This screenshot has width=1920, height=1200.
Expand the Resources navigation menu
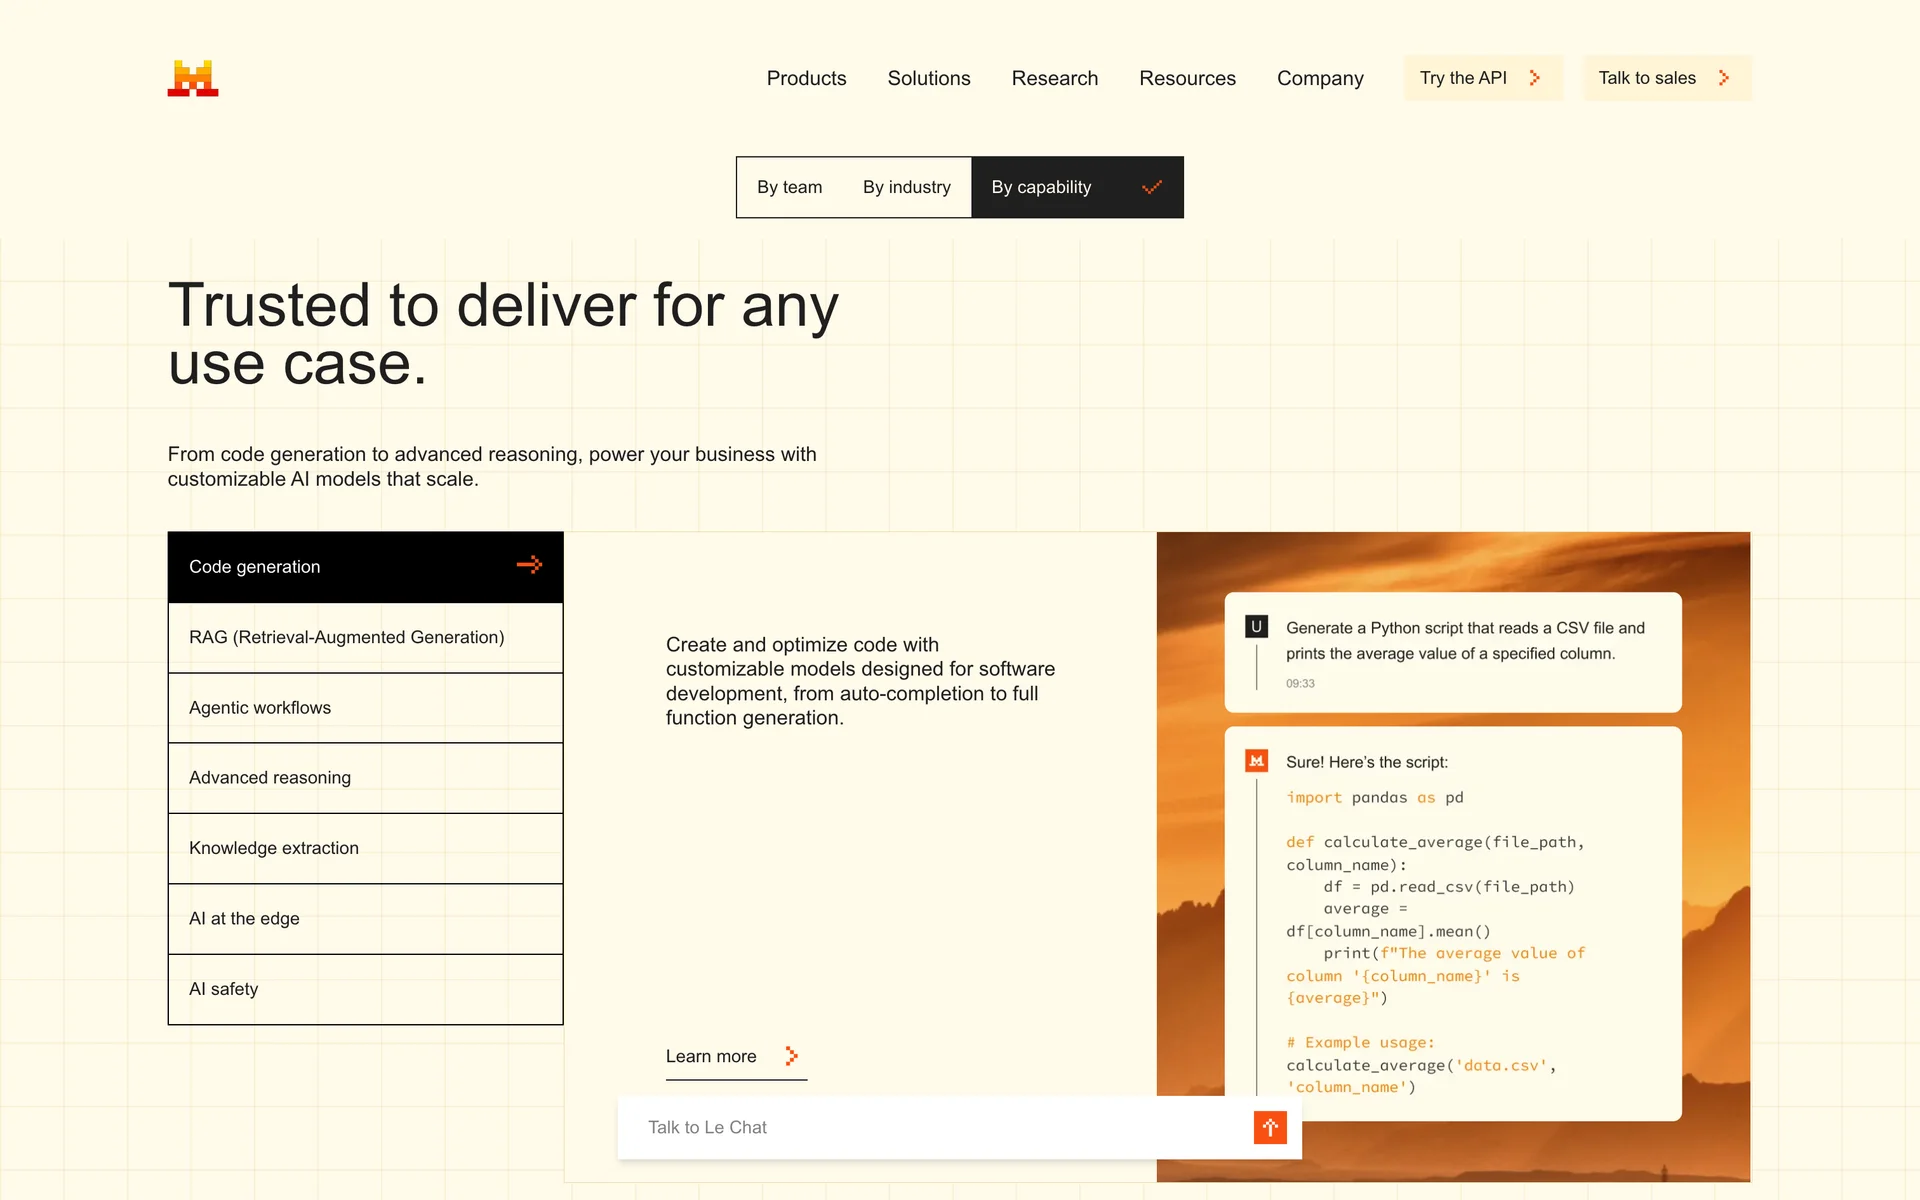[x=1187, y=78]
